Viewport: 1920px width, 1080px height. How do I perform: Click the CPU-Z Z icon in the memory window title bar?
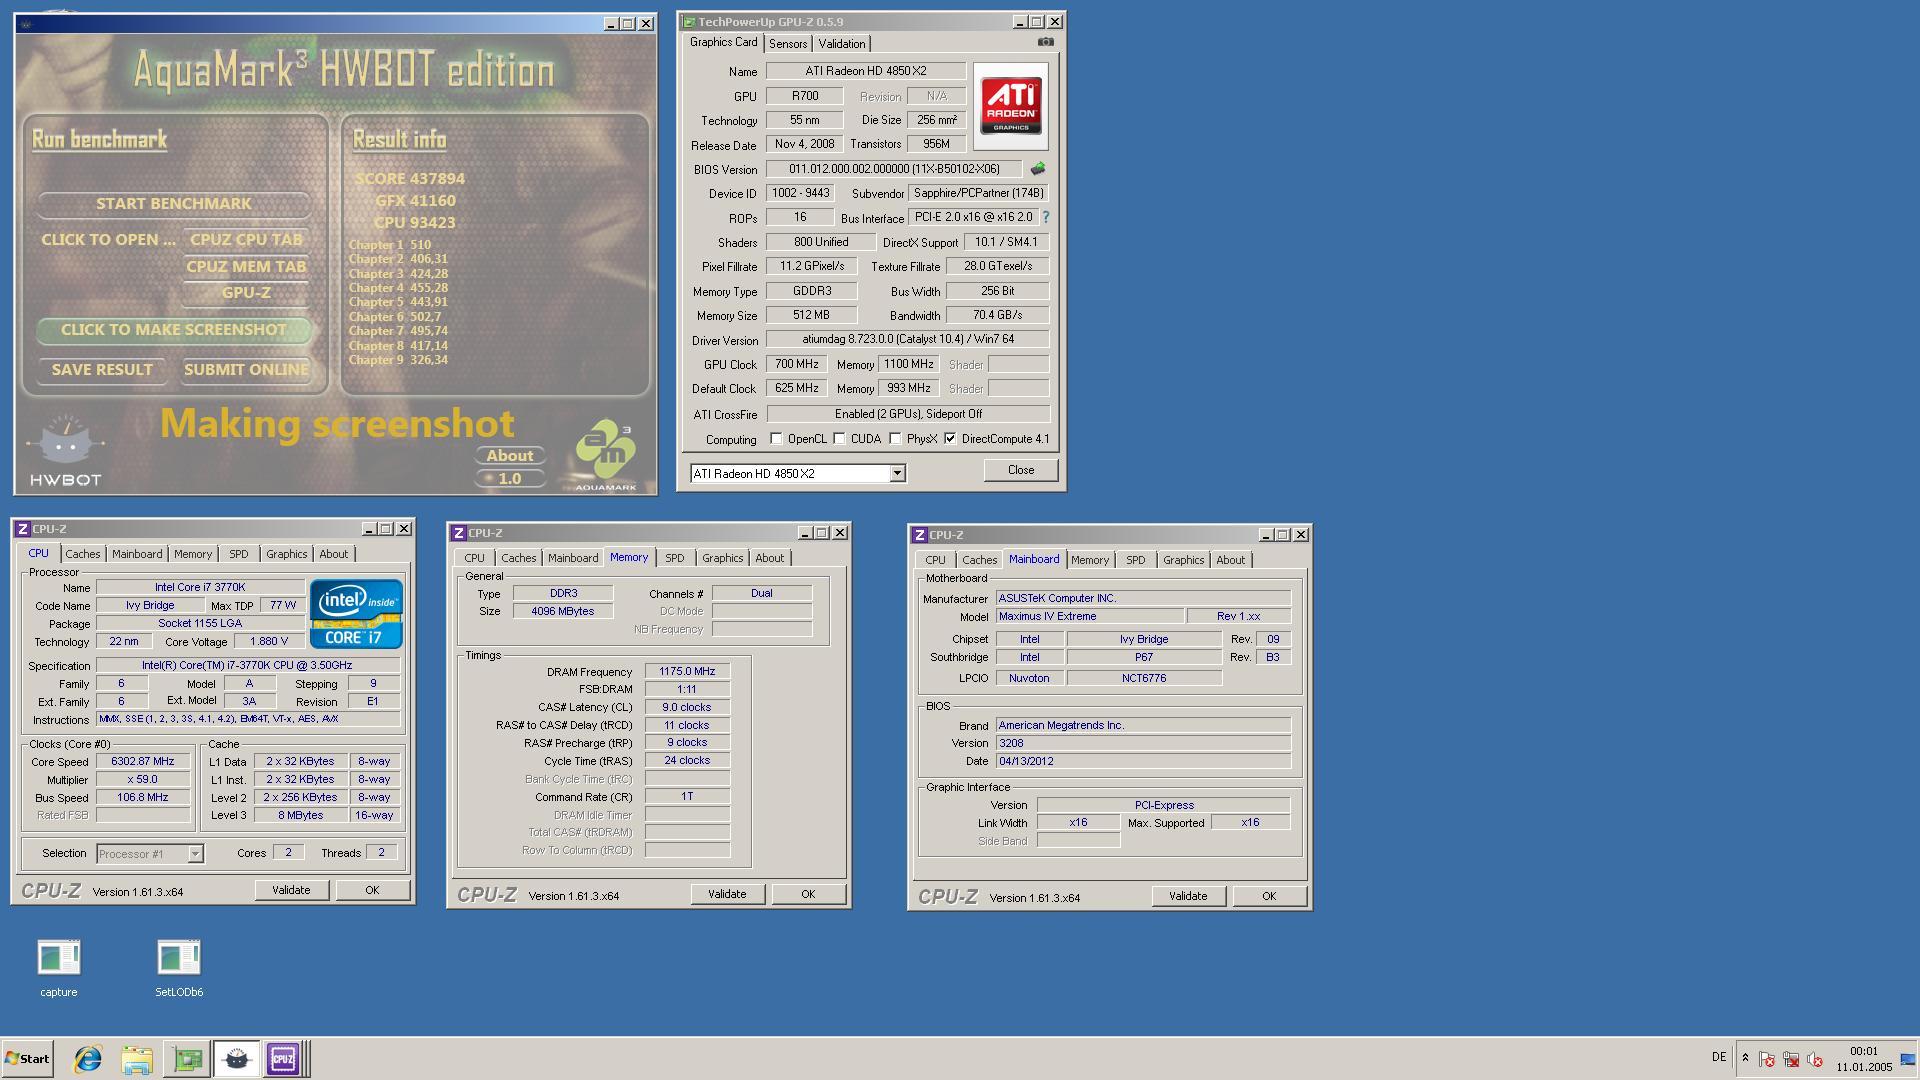coord(458,533)
